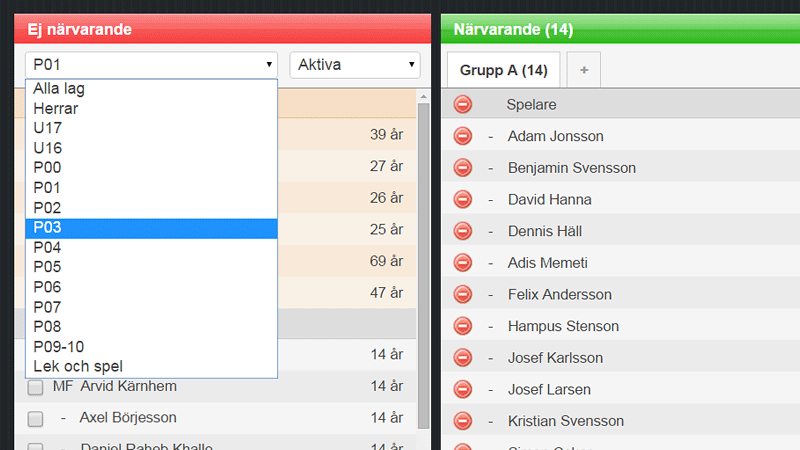Remove Adis Memeti with minus icon
Screen dimensions: 800x450
pos(463,263)
